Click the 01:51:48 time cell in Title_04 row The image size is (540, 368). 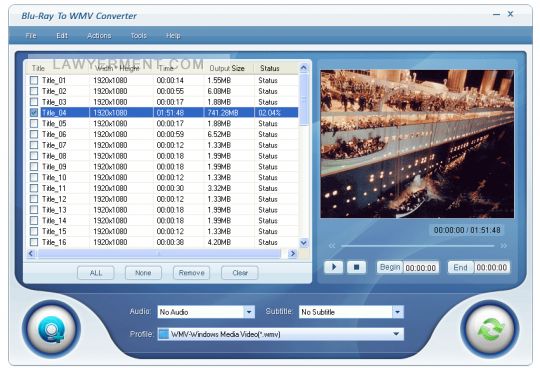tap(170, 113)
